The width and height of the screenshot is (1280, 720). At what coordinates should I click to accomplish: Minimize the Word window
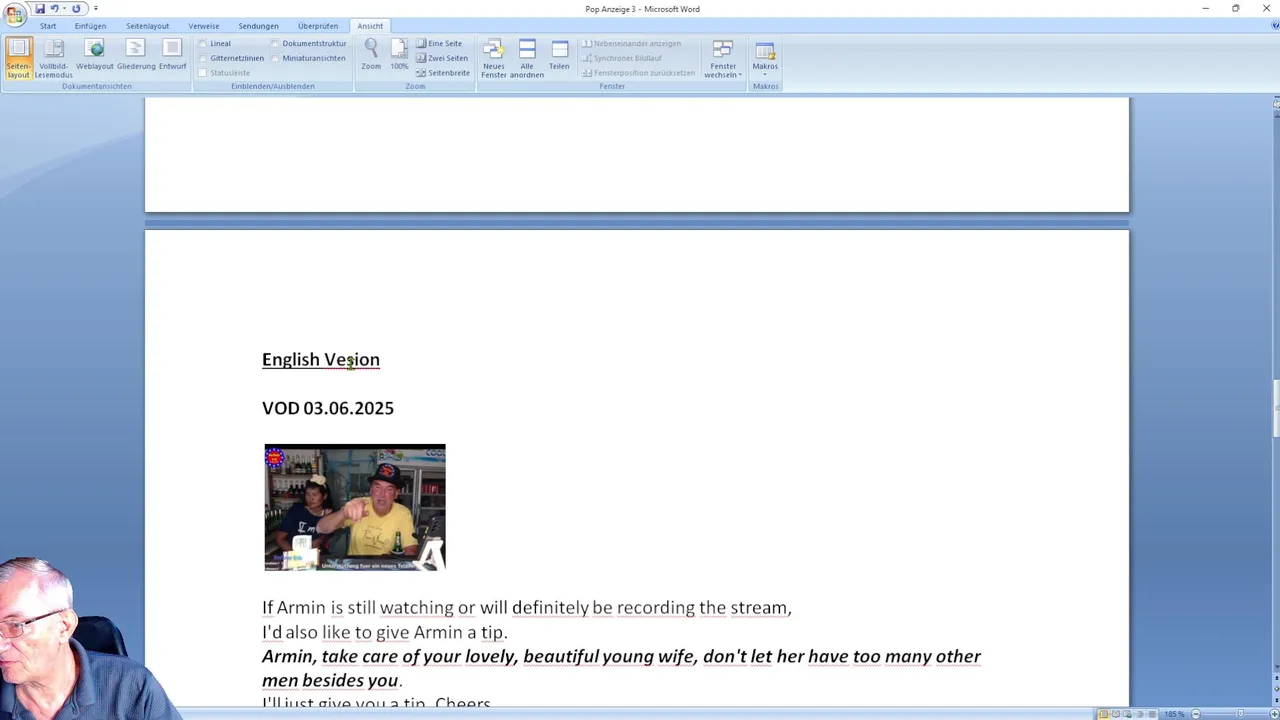1205,8
